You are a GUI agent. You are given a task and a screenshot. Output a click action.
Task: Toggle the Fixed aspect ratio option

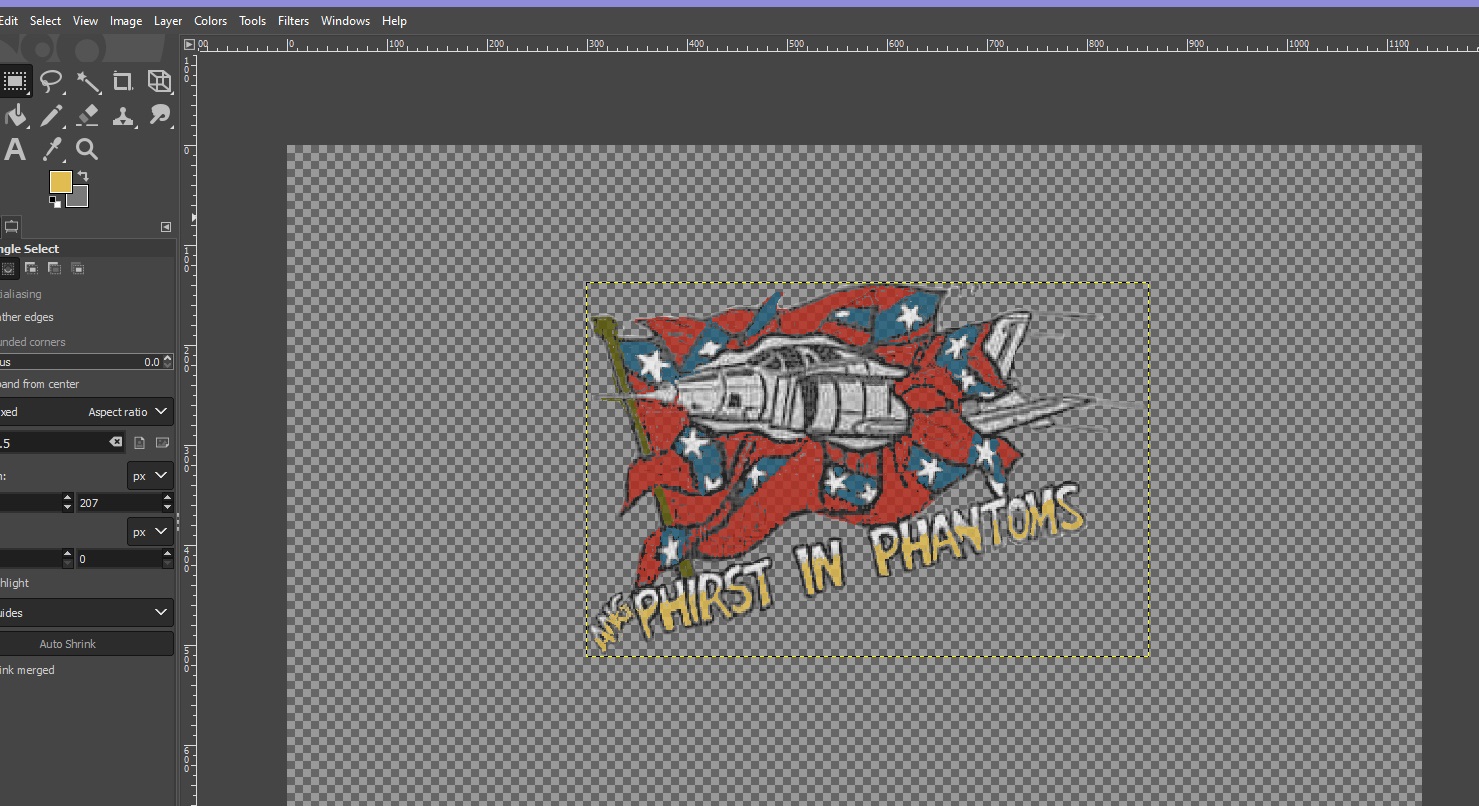click(9, 412)
